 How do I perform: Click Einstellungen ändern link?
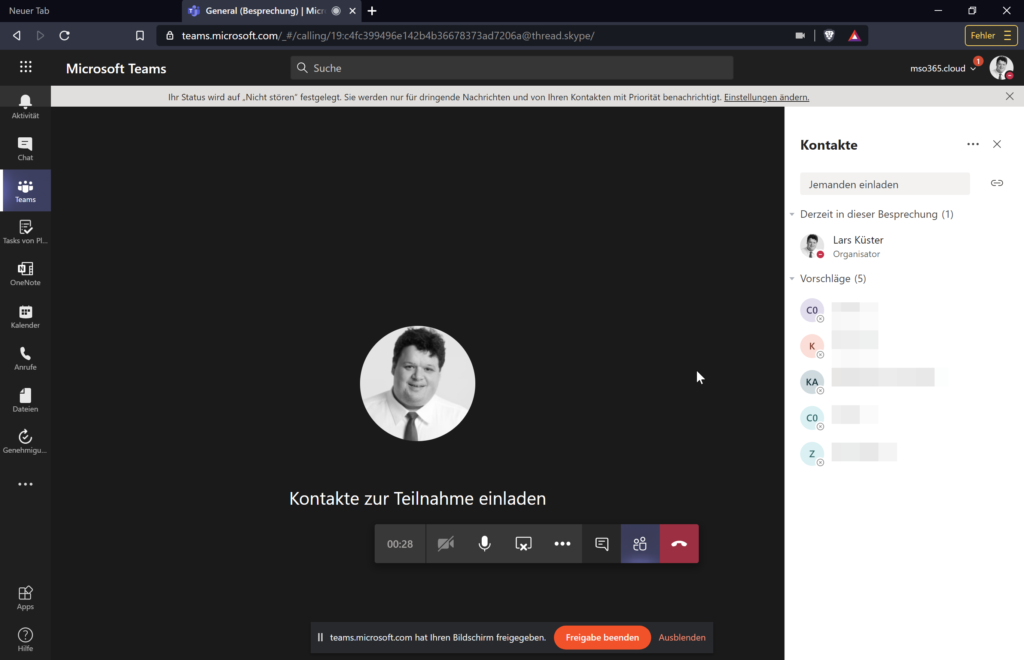tap(767, 97)
